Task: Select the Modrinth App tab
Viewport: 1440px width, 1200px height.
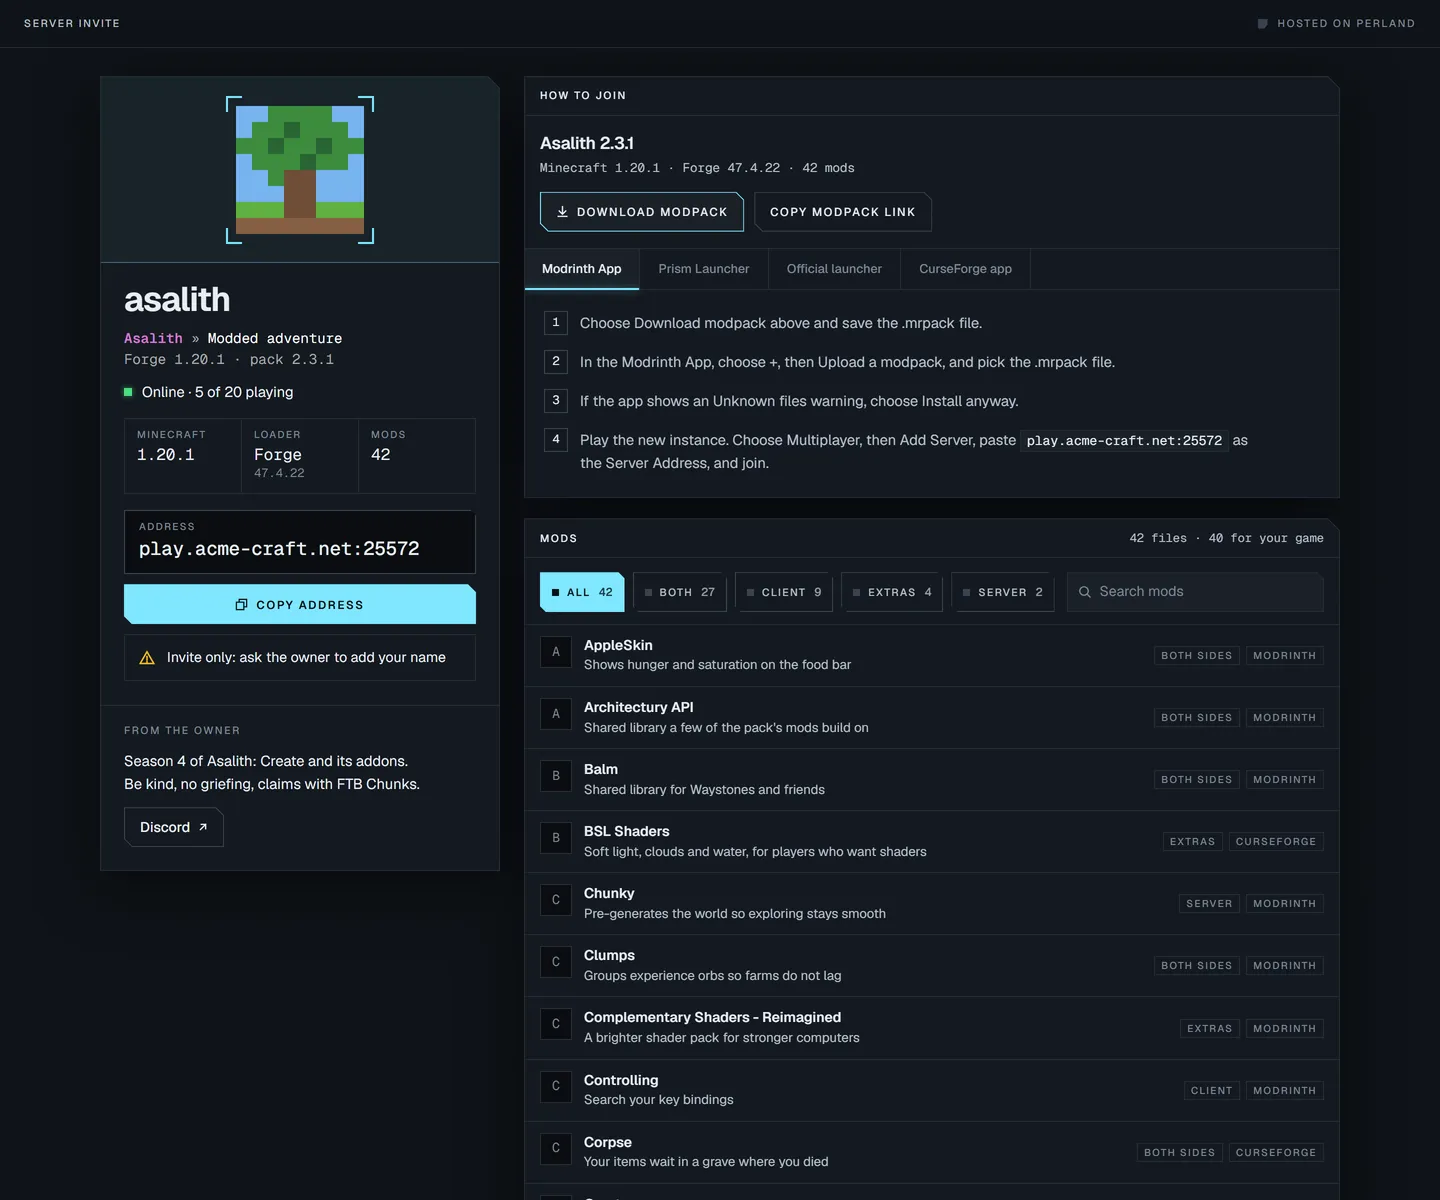Action: pyautogui.click(x=582, y=269)
